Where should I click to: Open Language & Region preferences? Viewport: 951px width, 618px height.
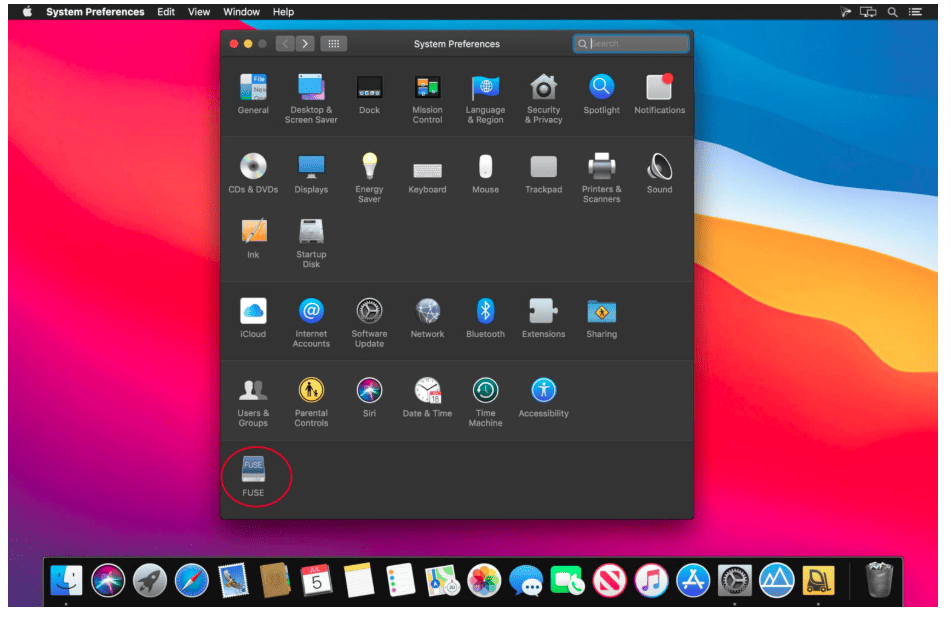click(x=485, y=98)
